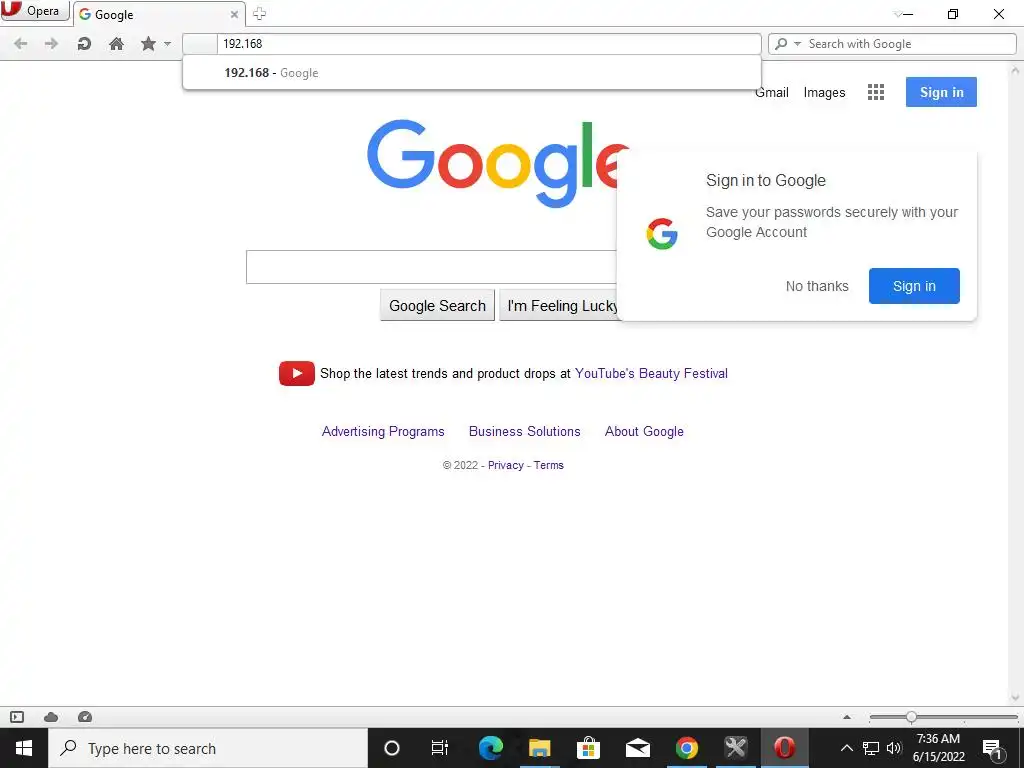Go forward with the forward arrow
The width and height of the screenshot is (1024, 768).
click(51, 44)
